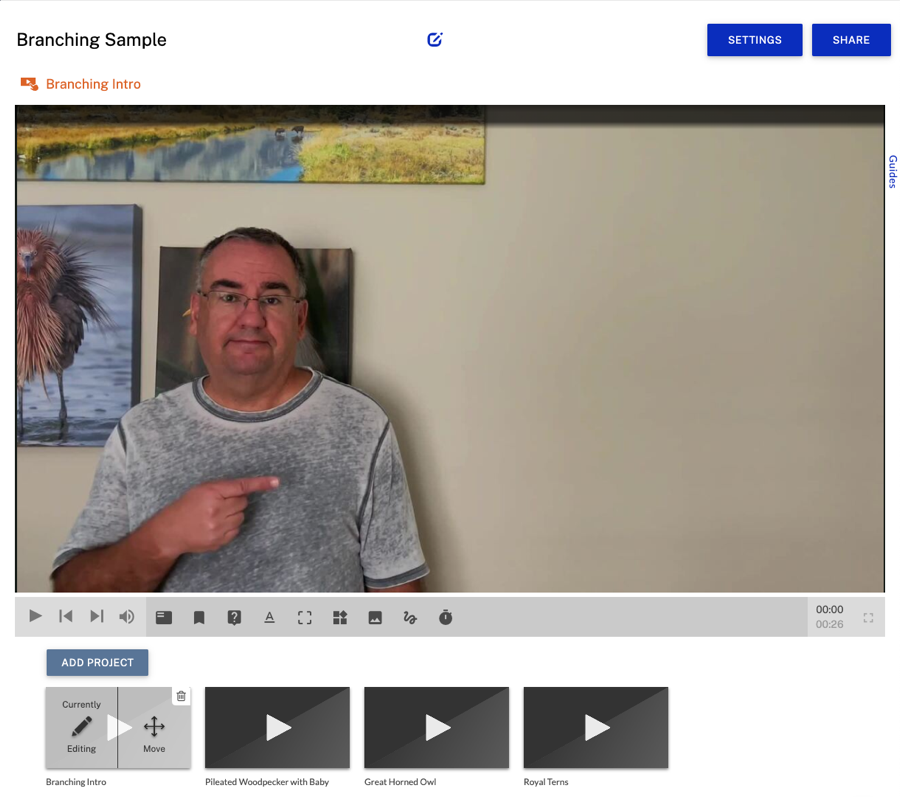Skip to next with the forward button

pos(96,617)
